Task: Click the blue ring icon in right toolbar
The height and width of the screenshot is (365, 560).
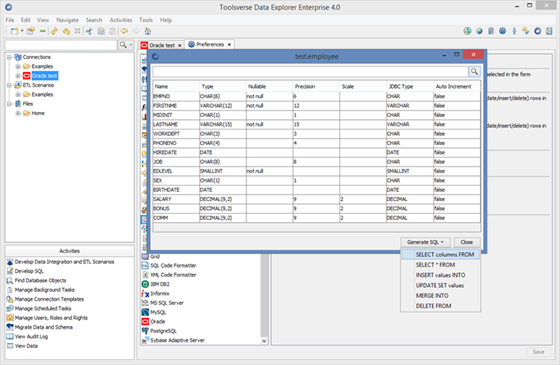Action: click(x=538, y=31)
